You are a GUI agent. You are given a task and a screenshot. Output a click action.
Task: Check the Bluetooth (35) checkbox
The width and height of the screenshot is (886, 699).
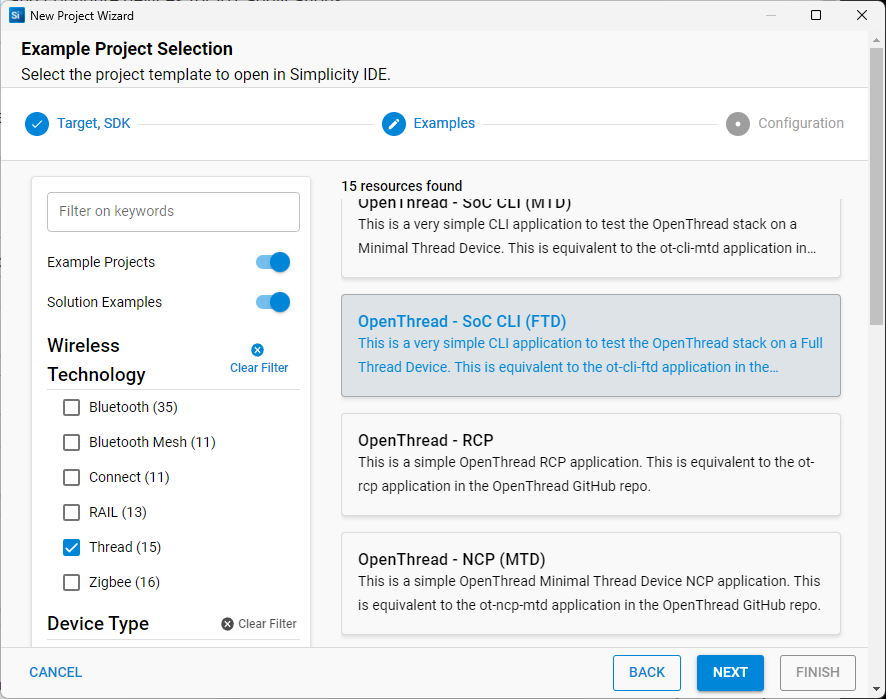[x=71, y=407]
